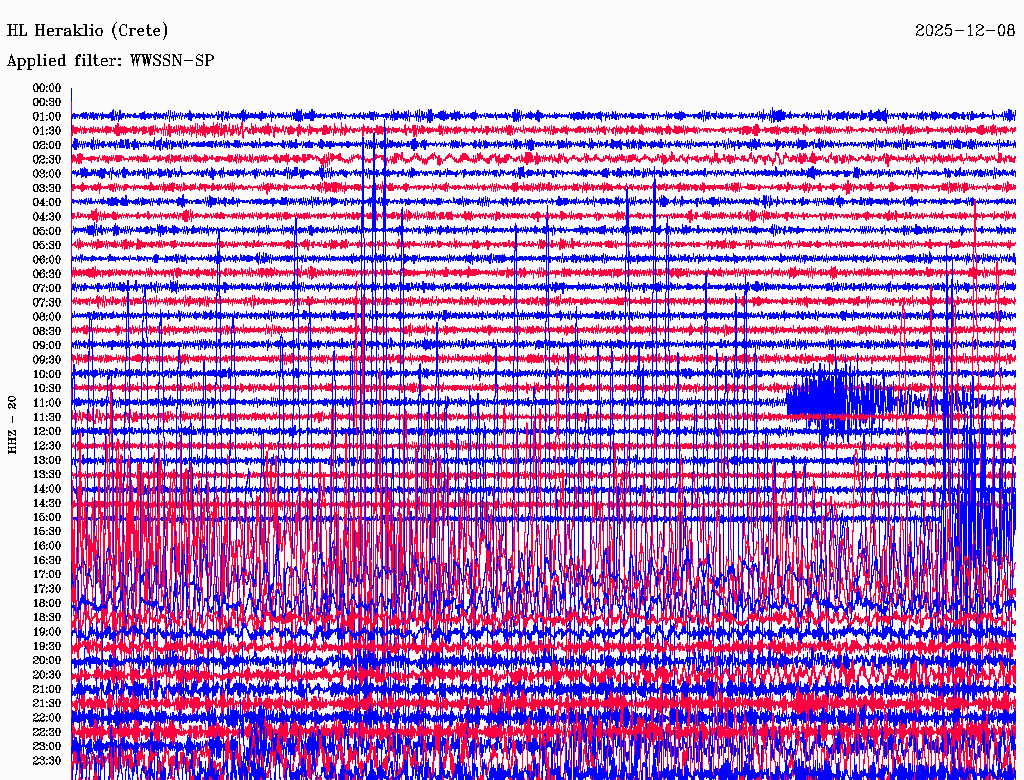Select the 21:00 time label
This screenshot has width=1024, height=780.
[47, 689]
